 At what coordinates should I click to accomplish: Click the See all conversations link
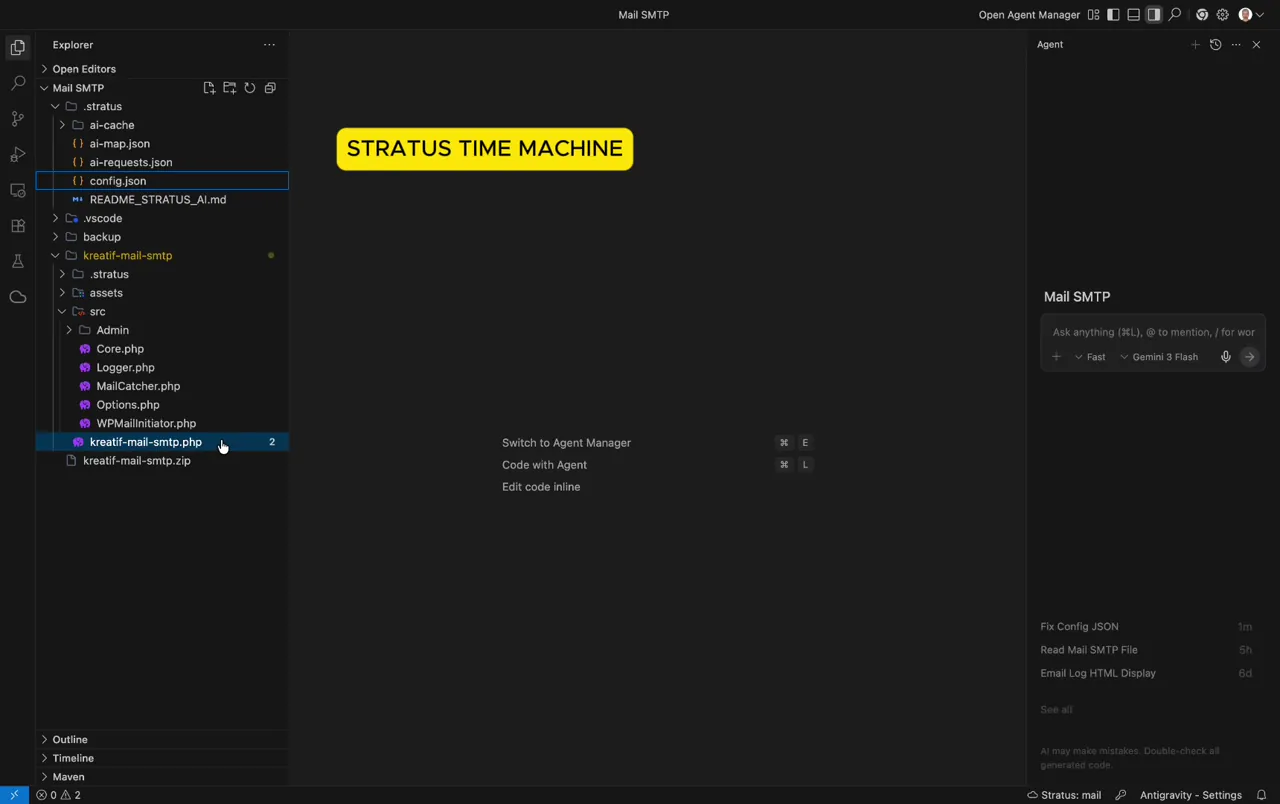1056,710
